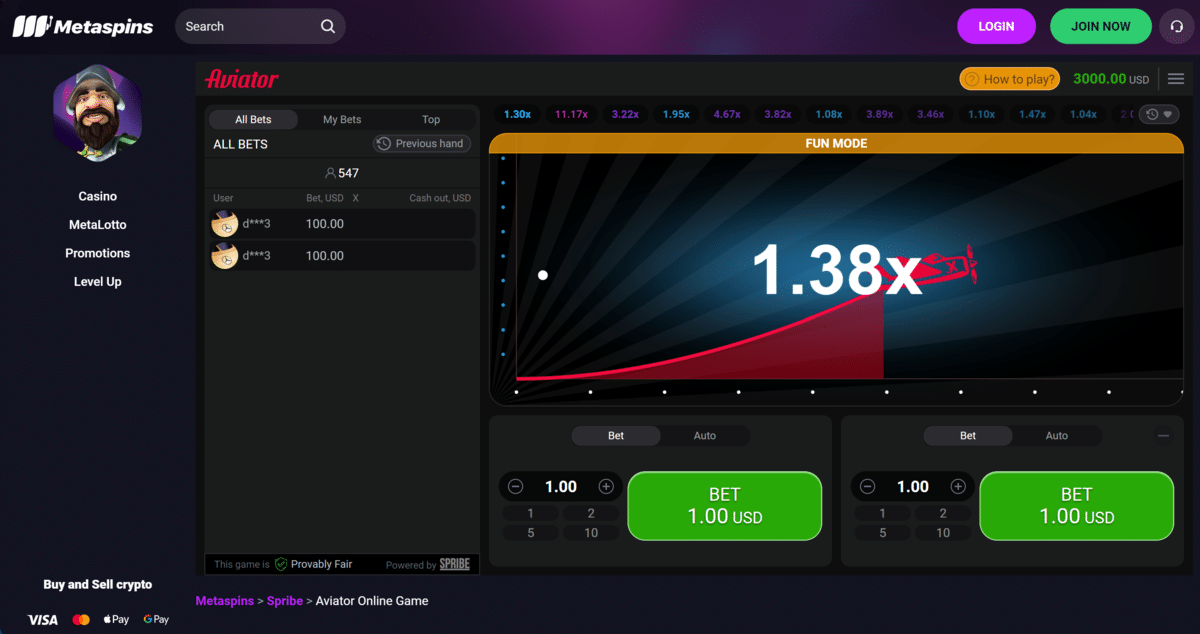Click the user avatar image in sidebar
This screenshot has width=1200, height=634.
click(98, 112)
